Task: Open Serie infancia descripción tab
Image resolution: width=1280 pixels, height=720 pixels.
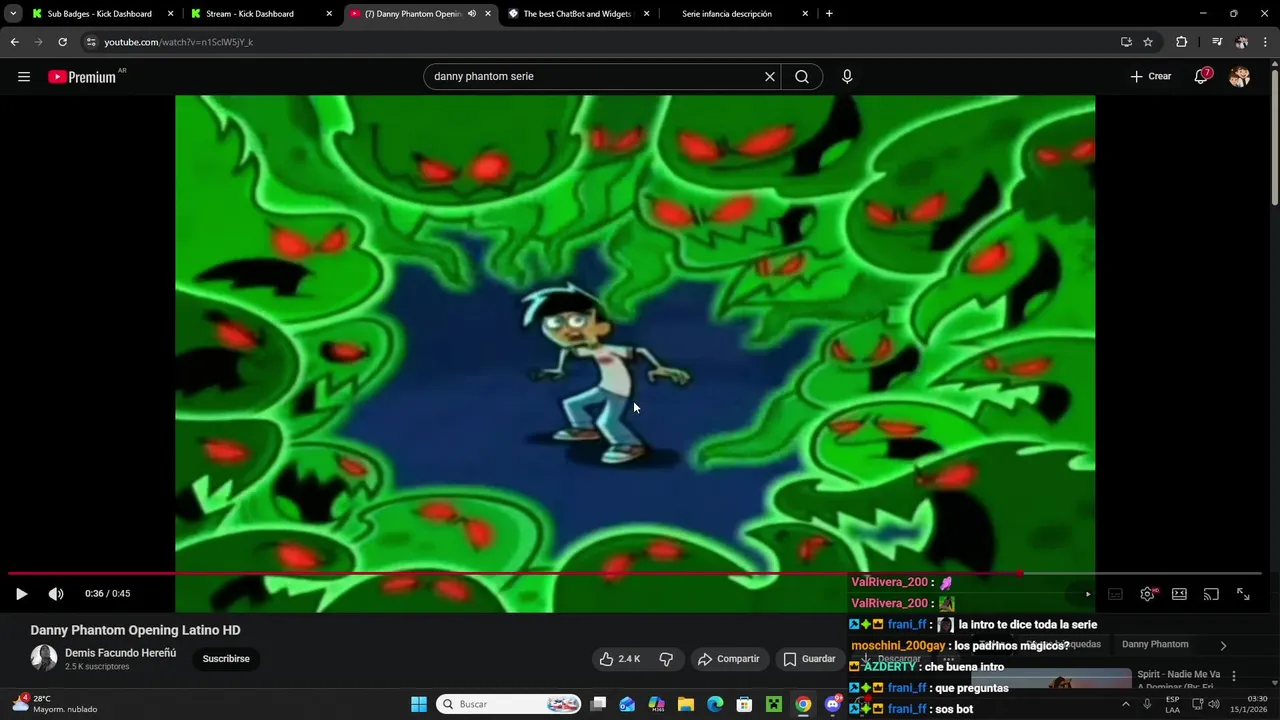Action: pyautogui.click(x=727, y=14)
